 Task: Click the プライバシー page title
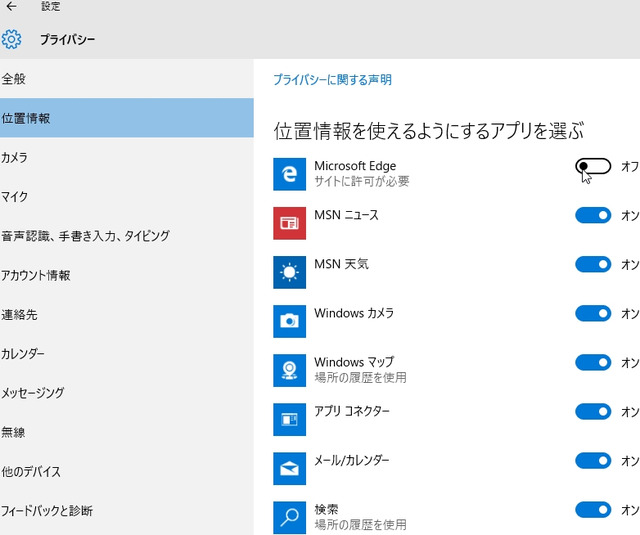(x=67, y=40)
